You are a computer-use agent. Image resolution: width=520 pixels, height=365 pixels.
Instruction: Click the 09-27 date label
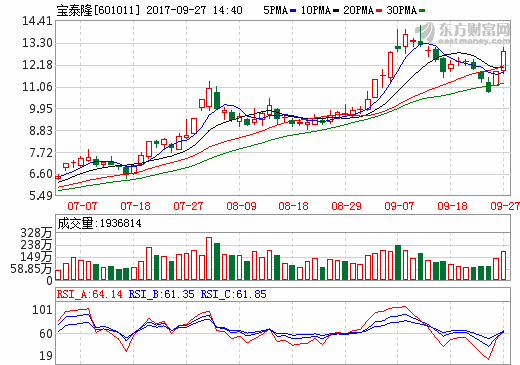pyautogui.click(x=505, y=206)
